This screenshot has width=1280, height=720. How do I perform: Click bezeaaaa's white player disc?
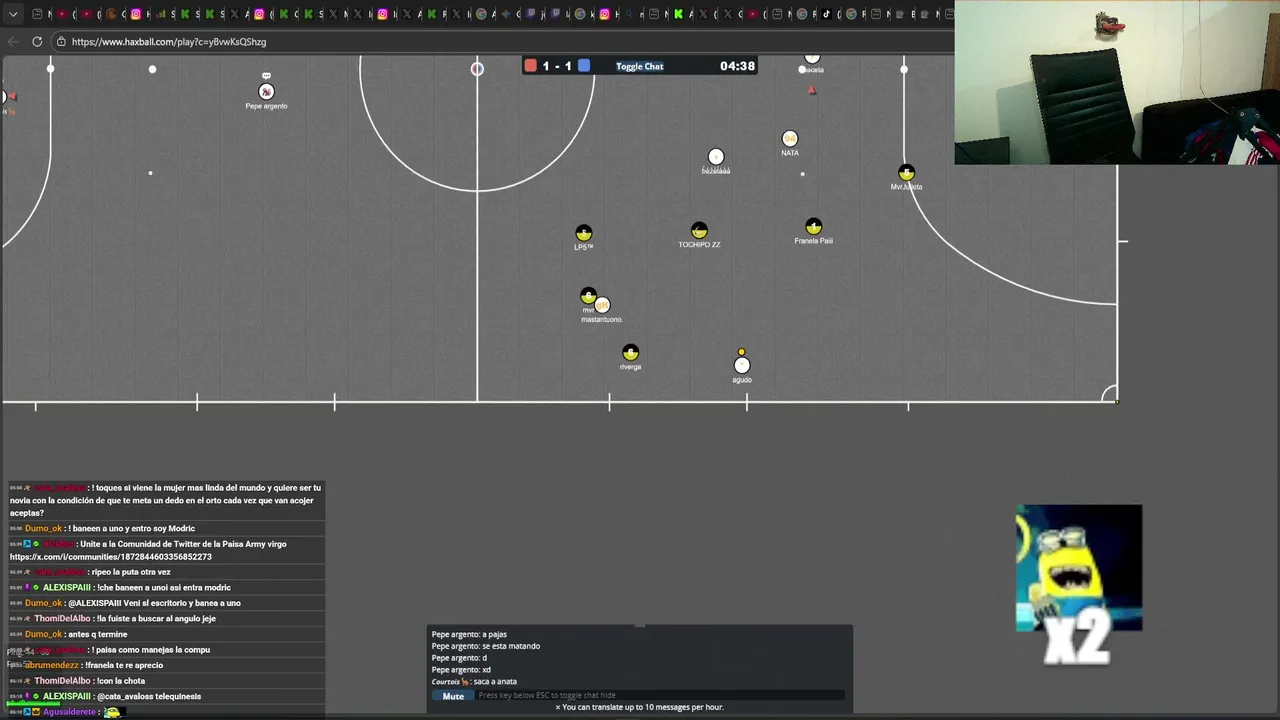click(x=716, y=156)
